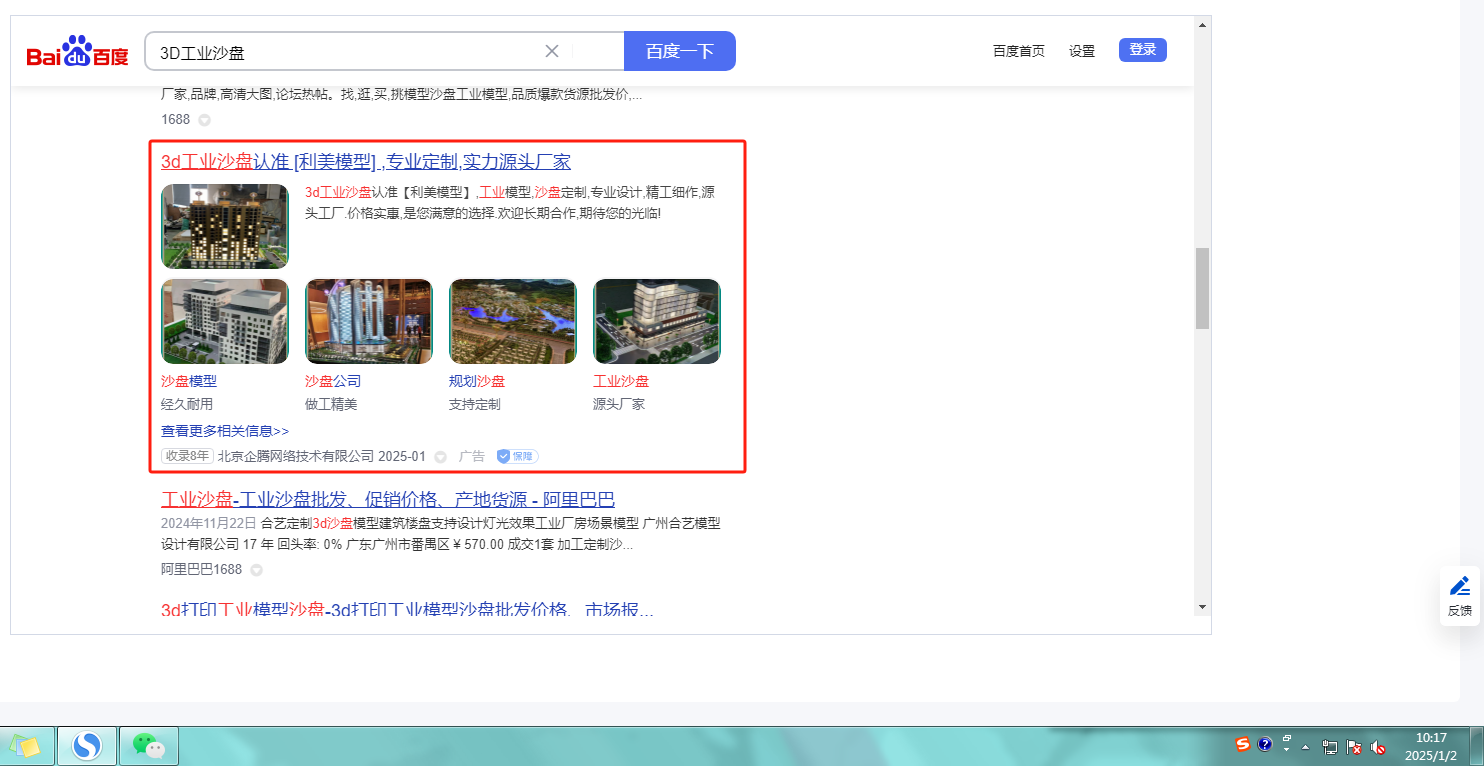Click the 做工精美 description text
Viewport: 1484px width, 766px height.
[331, 404]
